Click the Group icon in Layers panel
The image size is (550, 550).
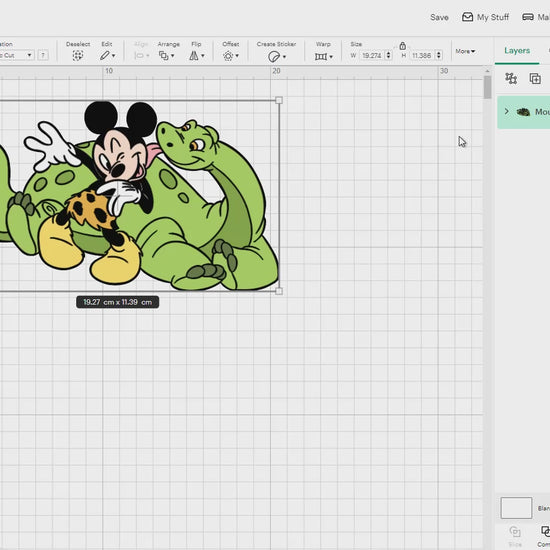tap(511, 78)
